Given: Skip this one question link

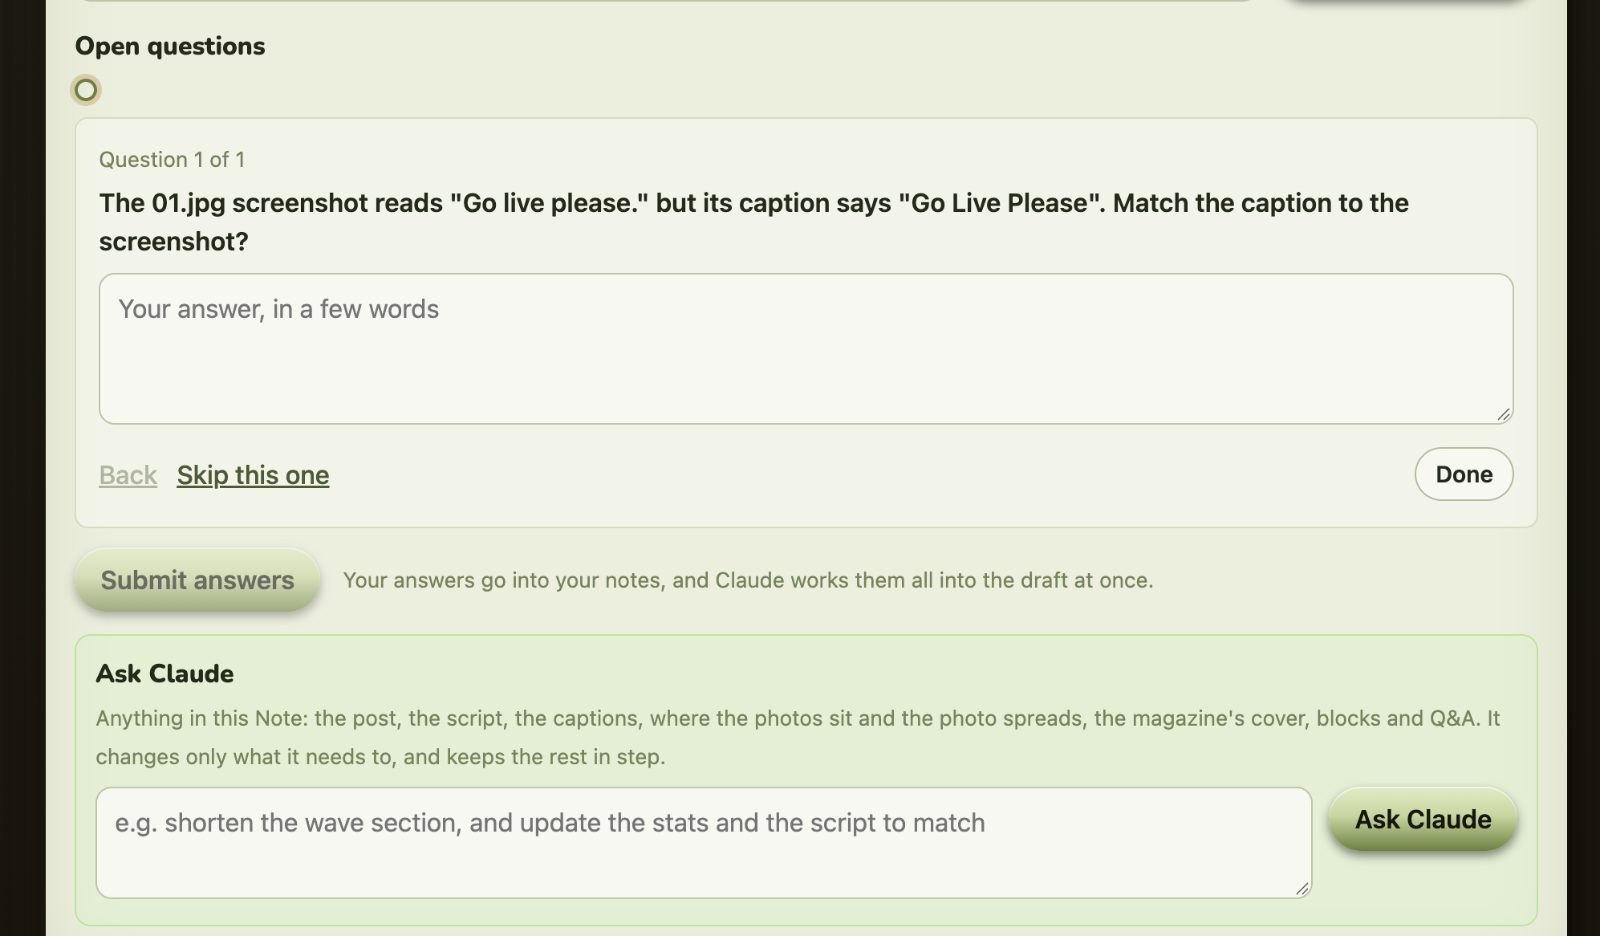Looking at the screenshot, I should 253,475.
